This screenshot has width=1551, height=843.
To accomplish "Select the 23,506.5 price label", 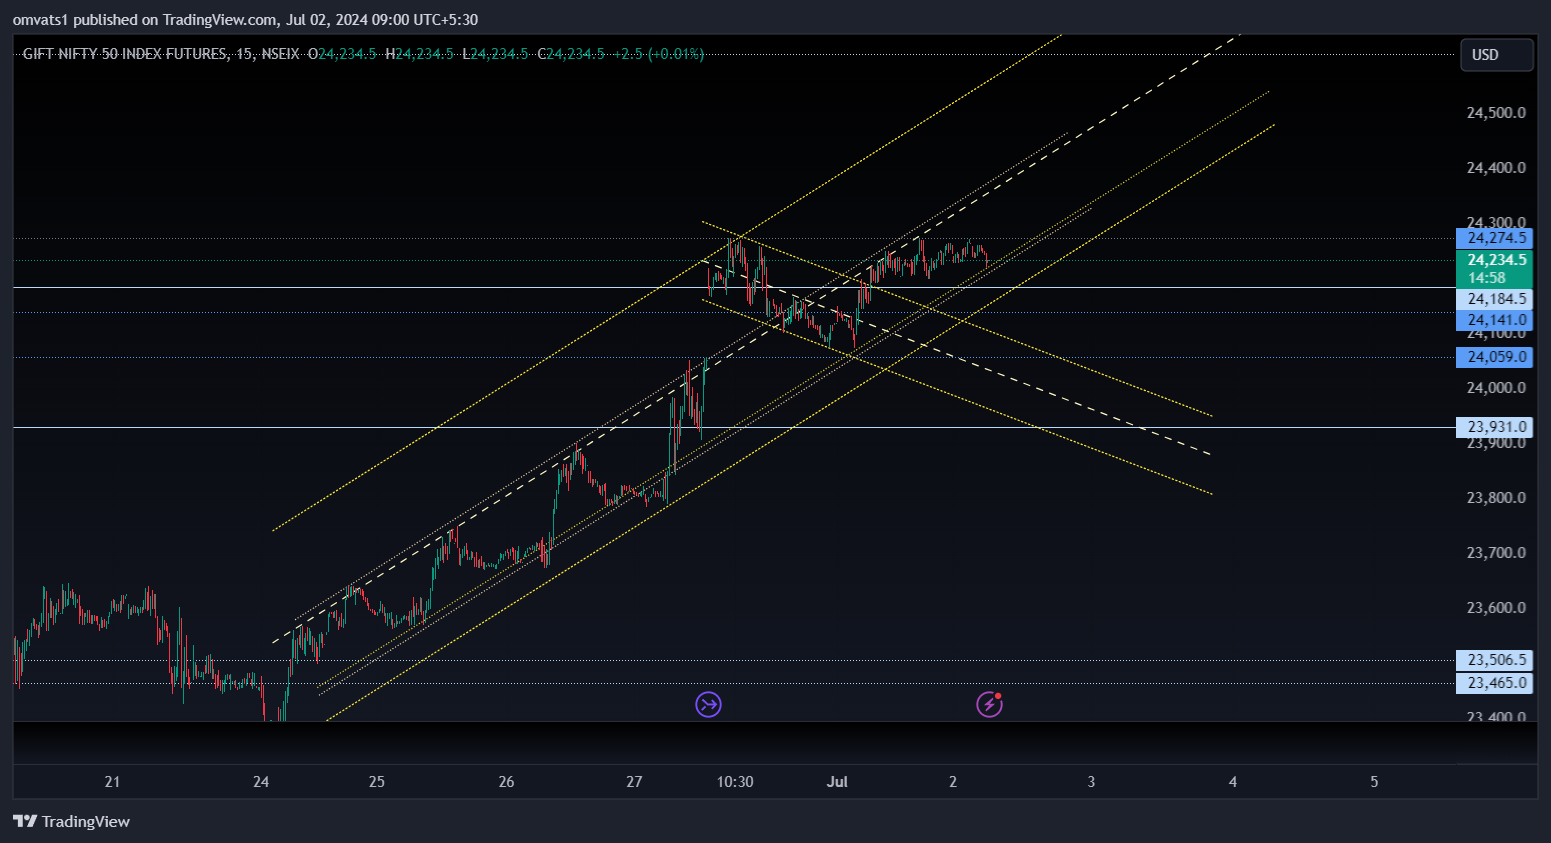I will [x=1495, y=660].
